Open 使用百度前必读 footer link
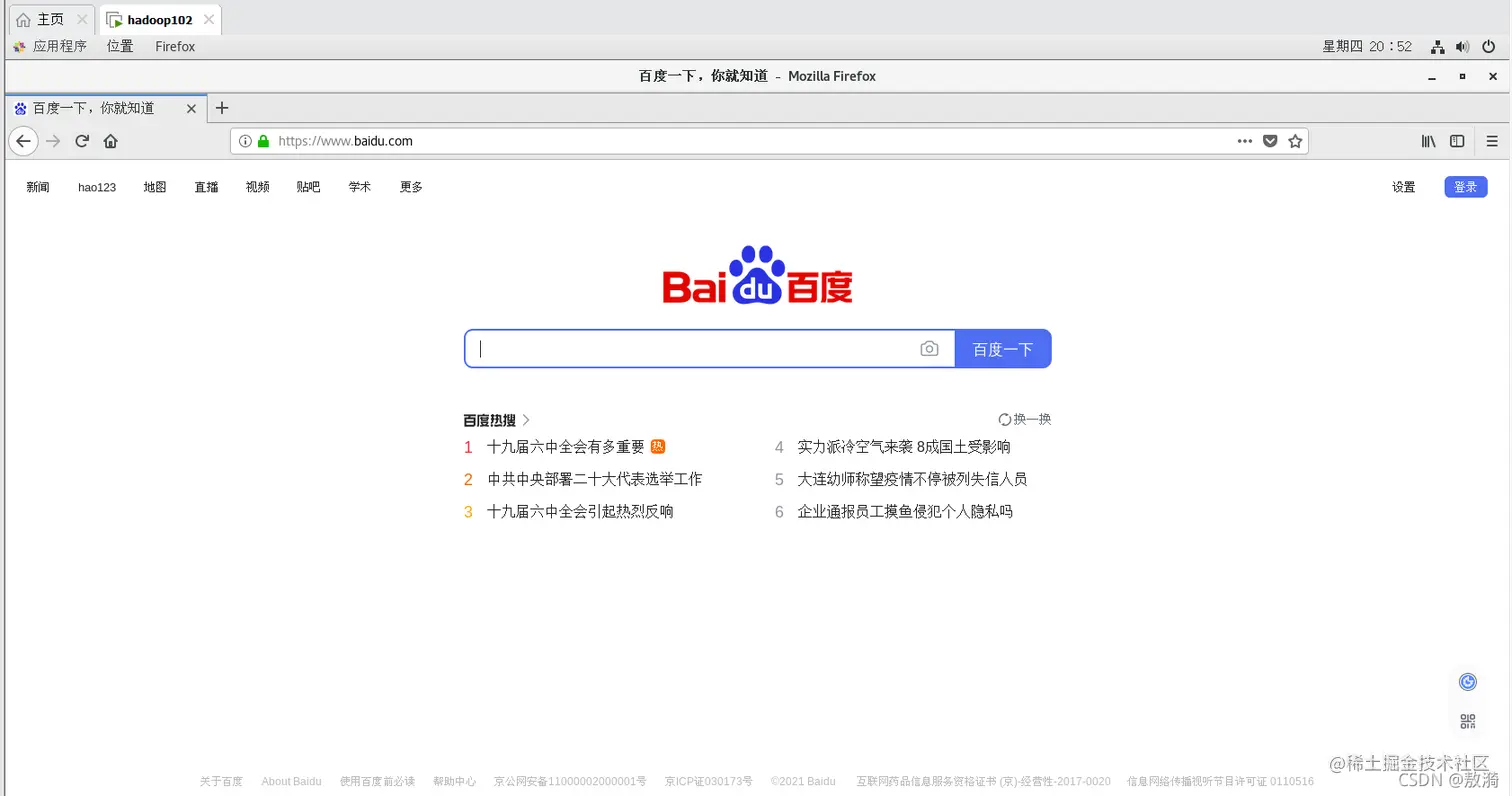This screenshot has width=1512, height=796. click(x=377, y=781)
